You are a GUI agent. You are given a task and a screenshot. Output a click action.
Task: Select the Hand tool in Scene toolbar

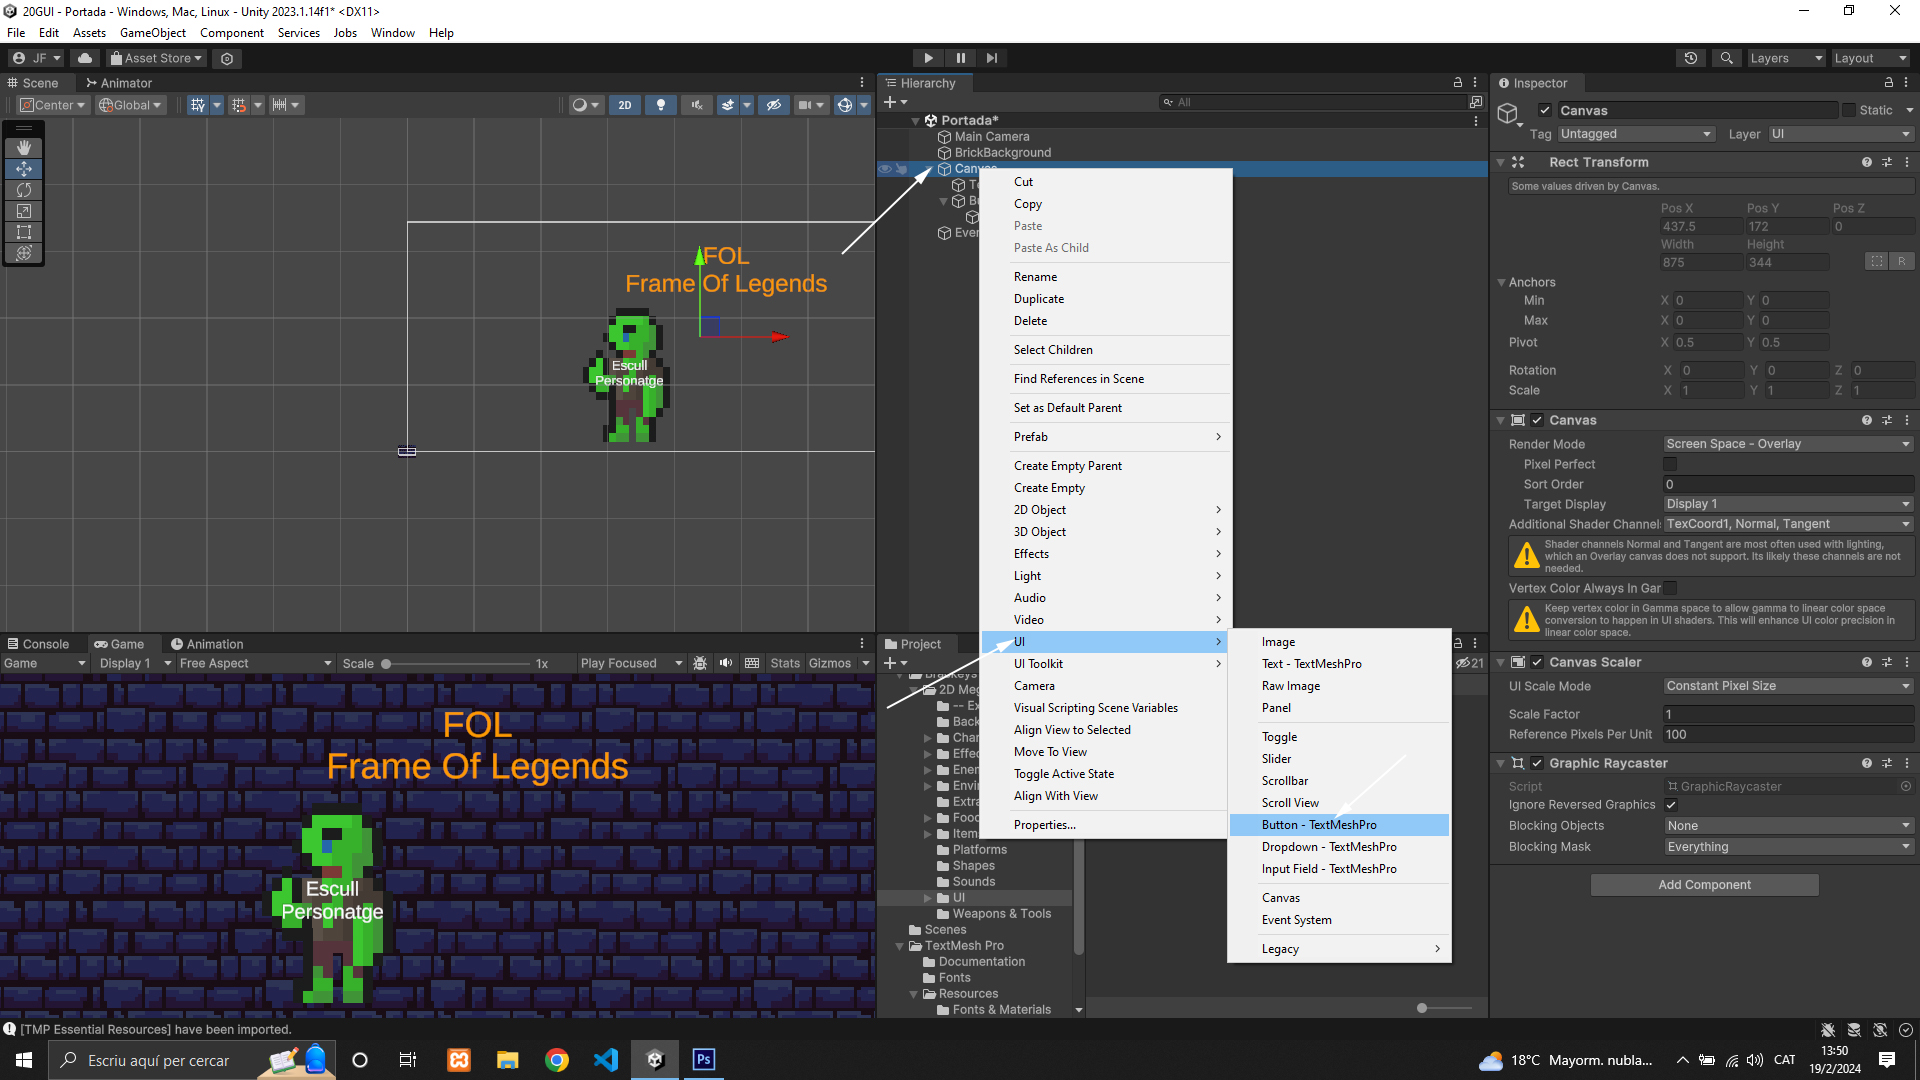tap(24, 148)
